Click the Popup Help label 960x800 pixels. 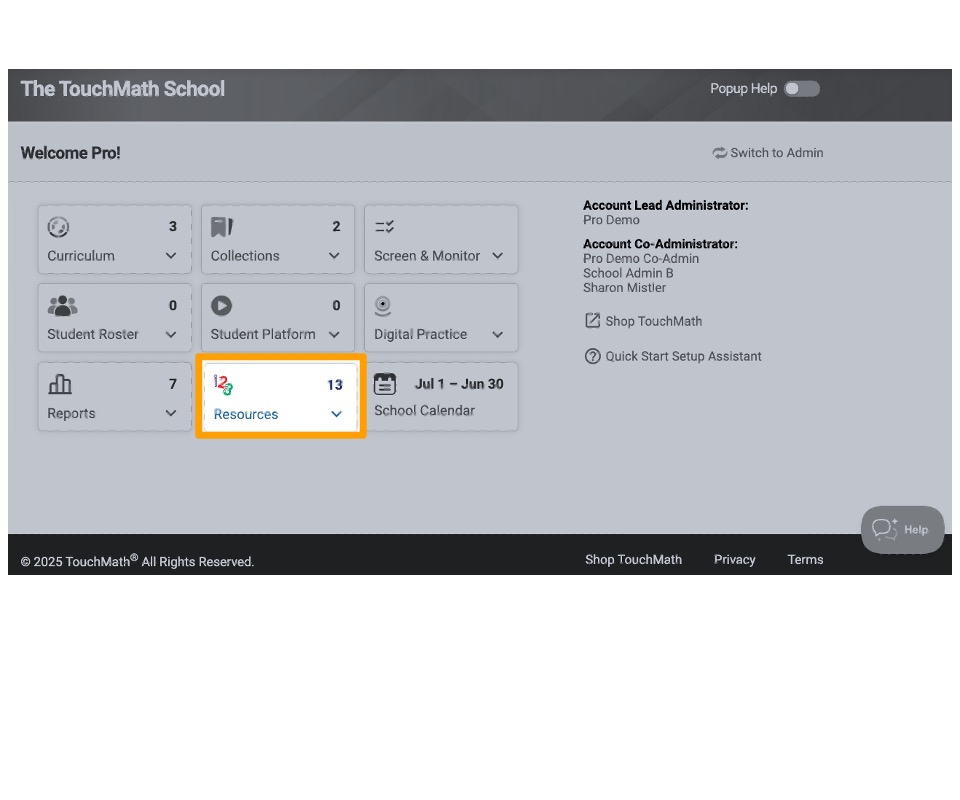pos(743,89)
